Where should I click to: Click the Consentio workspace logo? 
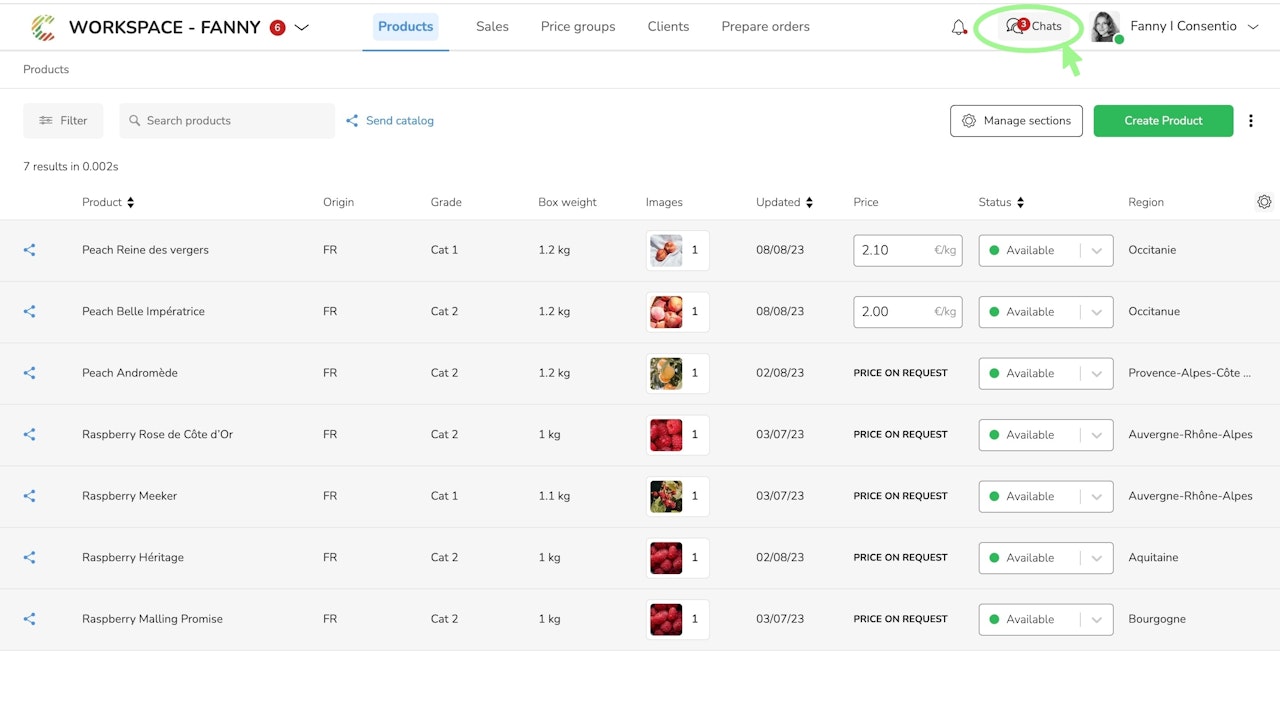coord(43,27)
